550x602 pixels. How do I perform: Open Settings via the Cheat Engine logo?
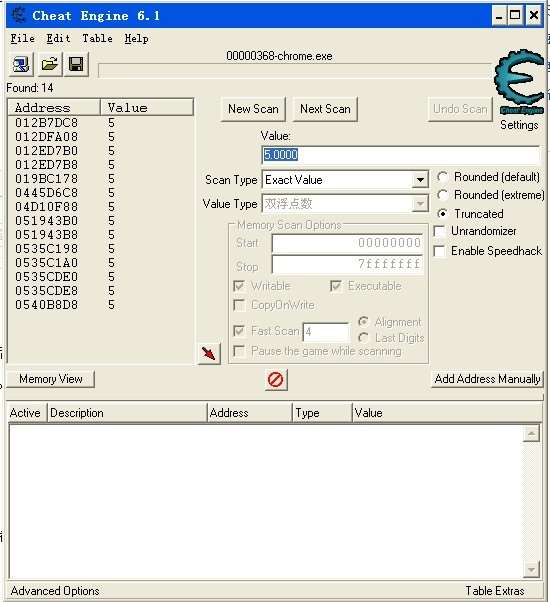[519, 83]
